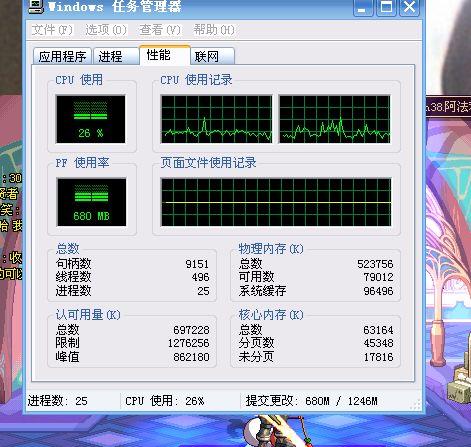The width and height of the screenshot is (471, 447).
Task: Click physical memory total 523756
Action: coord(375,264)
